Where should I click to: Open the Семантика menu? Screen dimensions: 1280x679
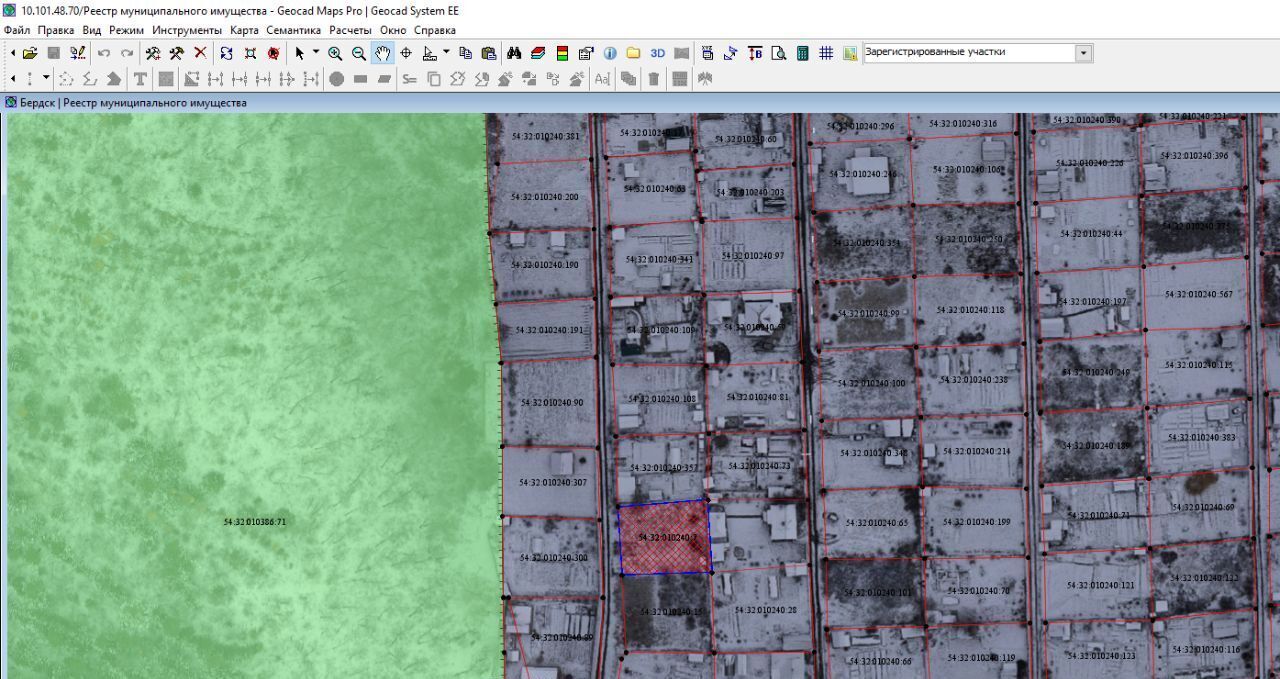294,30
